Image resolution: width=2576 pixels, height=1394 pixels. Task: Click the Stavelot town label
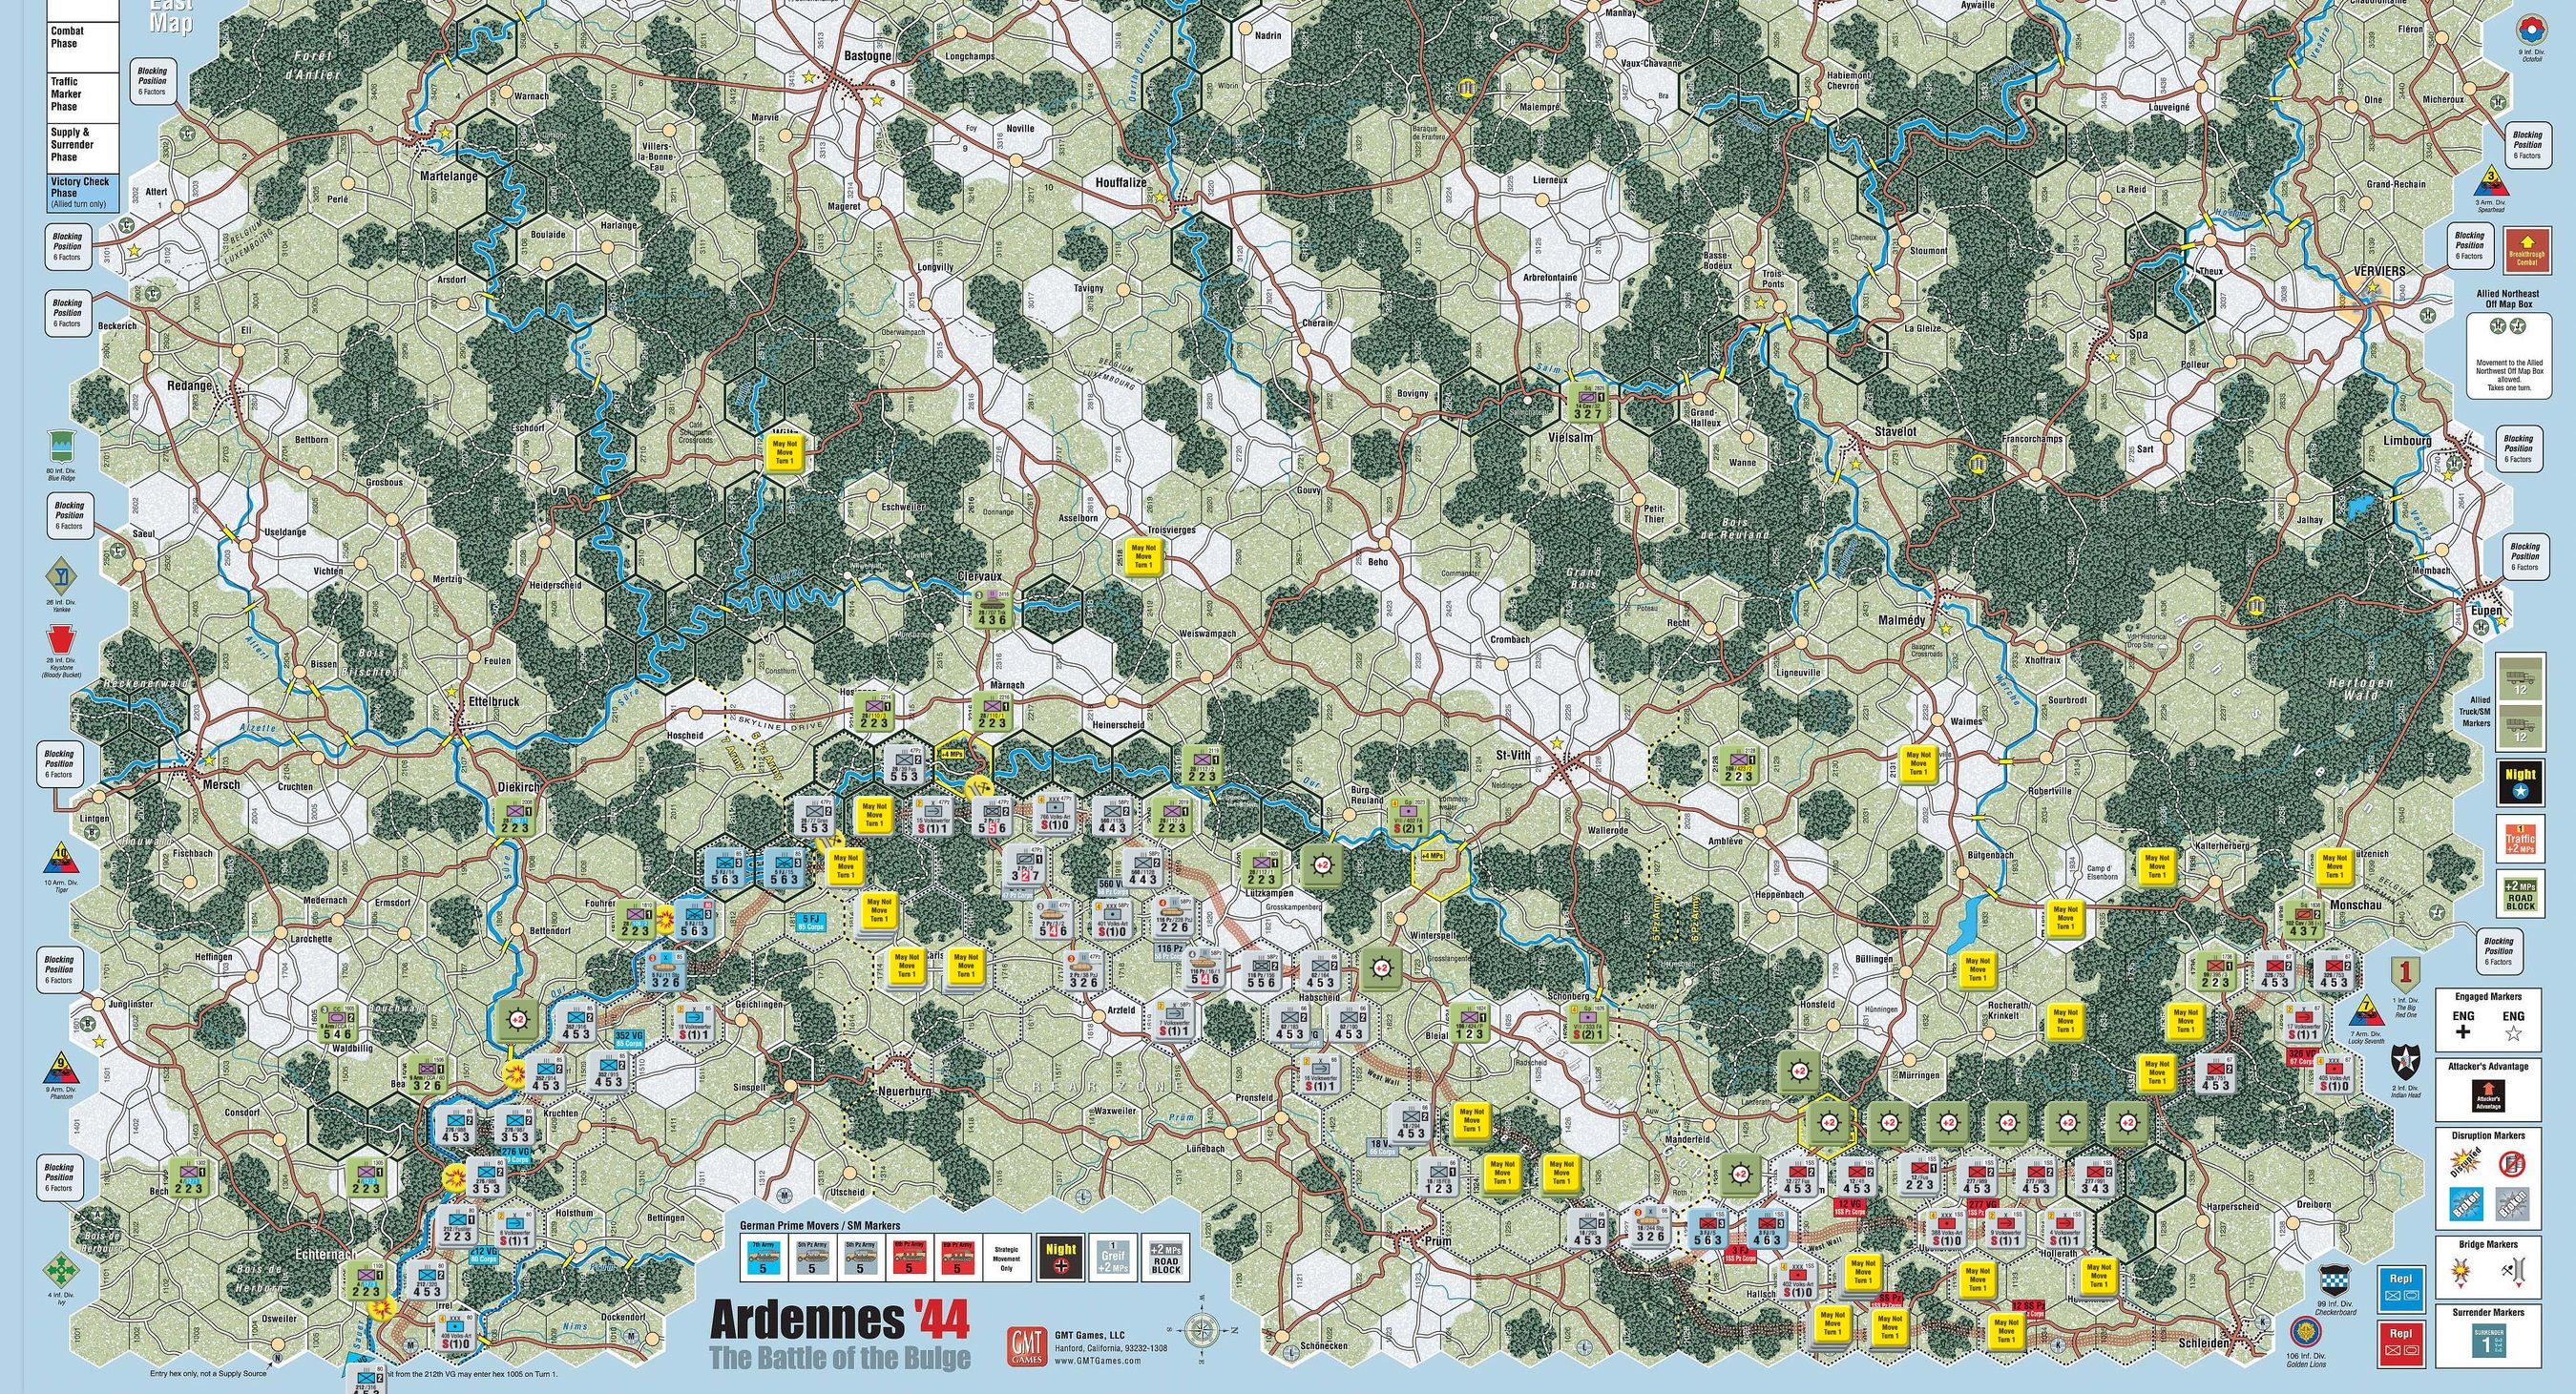point(1894,431)
